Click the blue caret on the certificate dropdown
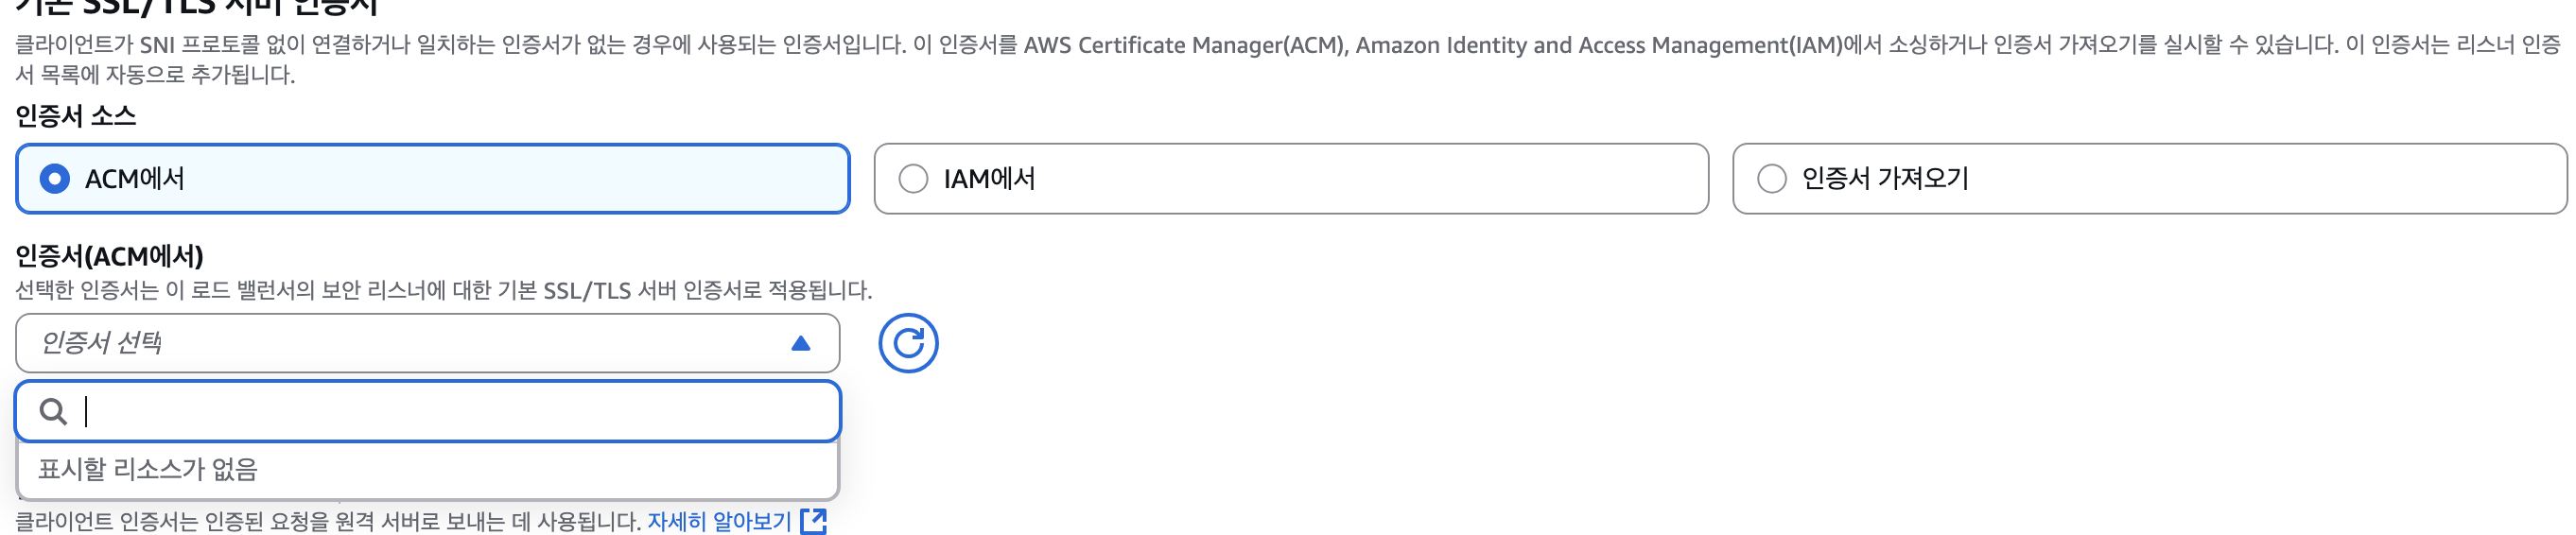 [x=800, y=343]
